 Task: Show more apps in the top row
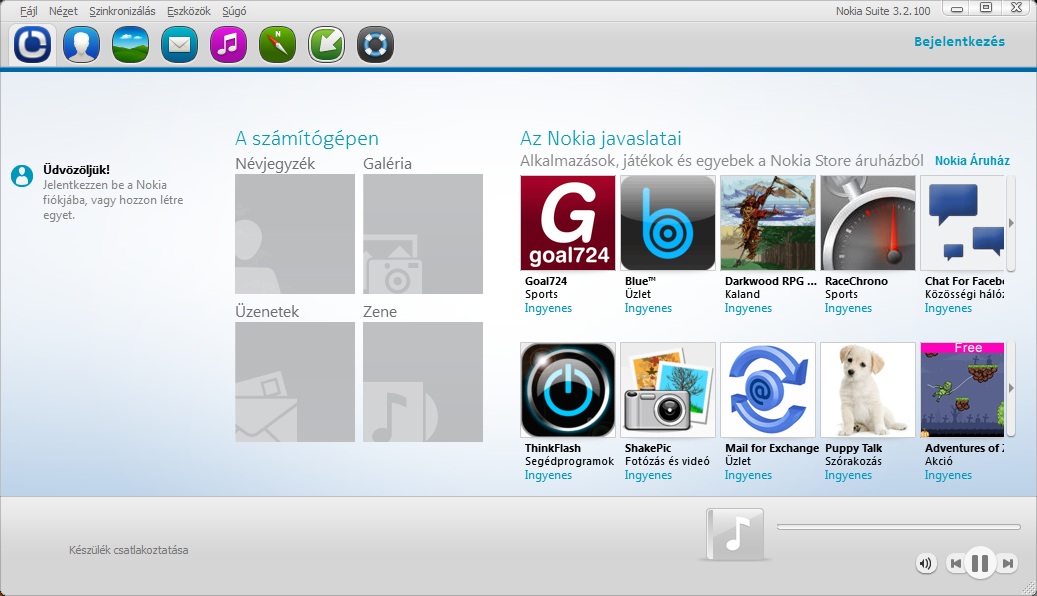tap(1011, 223)
